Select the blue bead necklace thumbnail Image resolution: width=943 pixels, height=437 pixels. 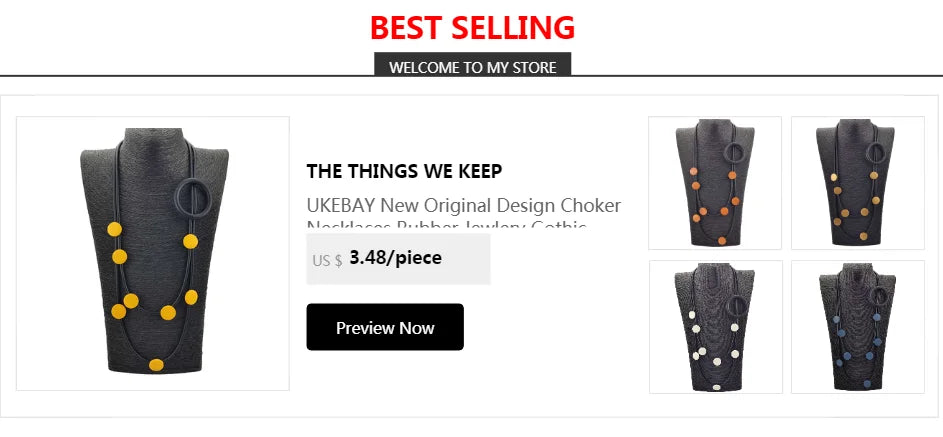pos(857,327)
